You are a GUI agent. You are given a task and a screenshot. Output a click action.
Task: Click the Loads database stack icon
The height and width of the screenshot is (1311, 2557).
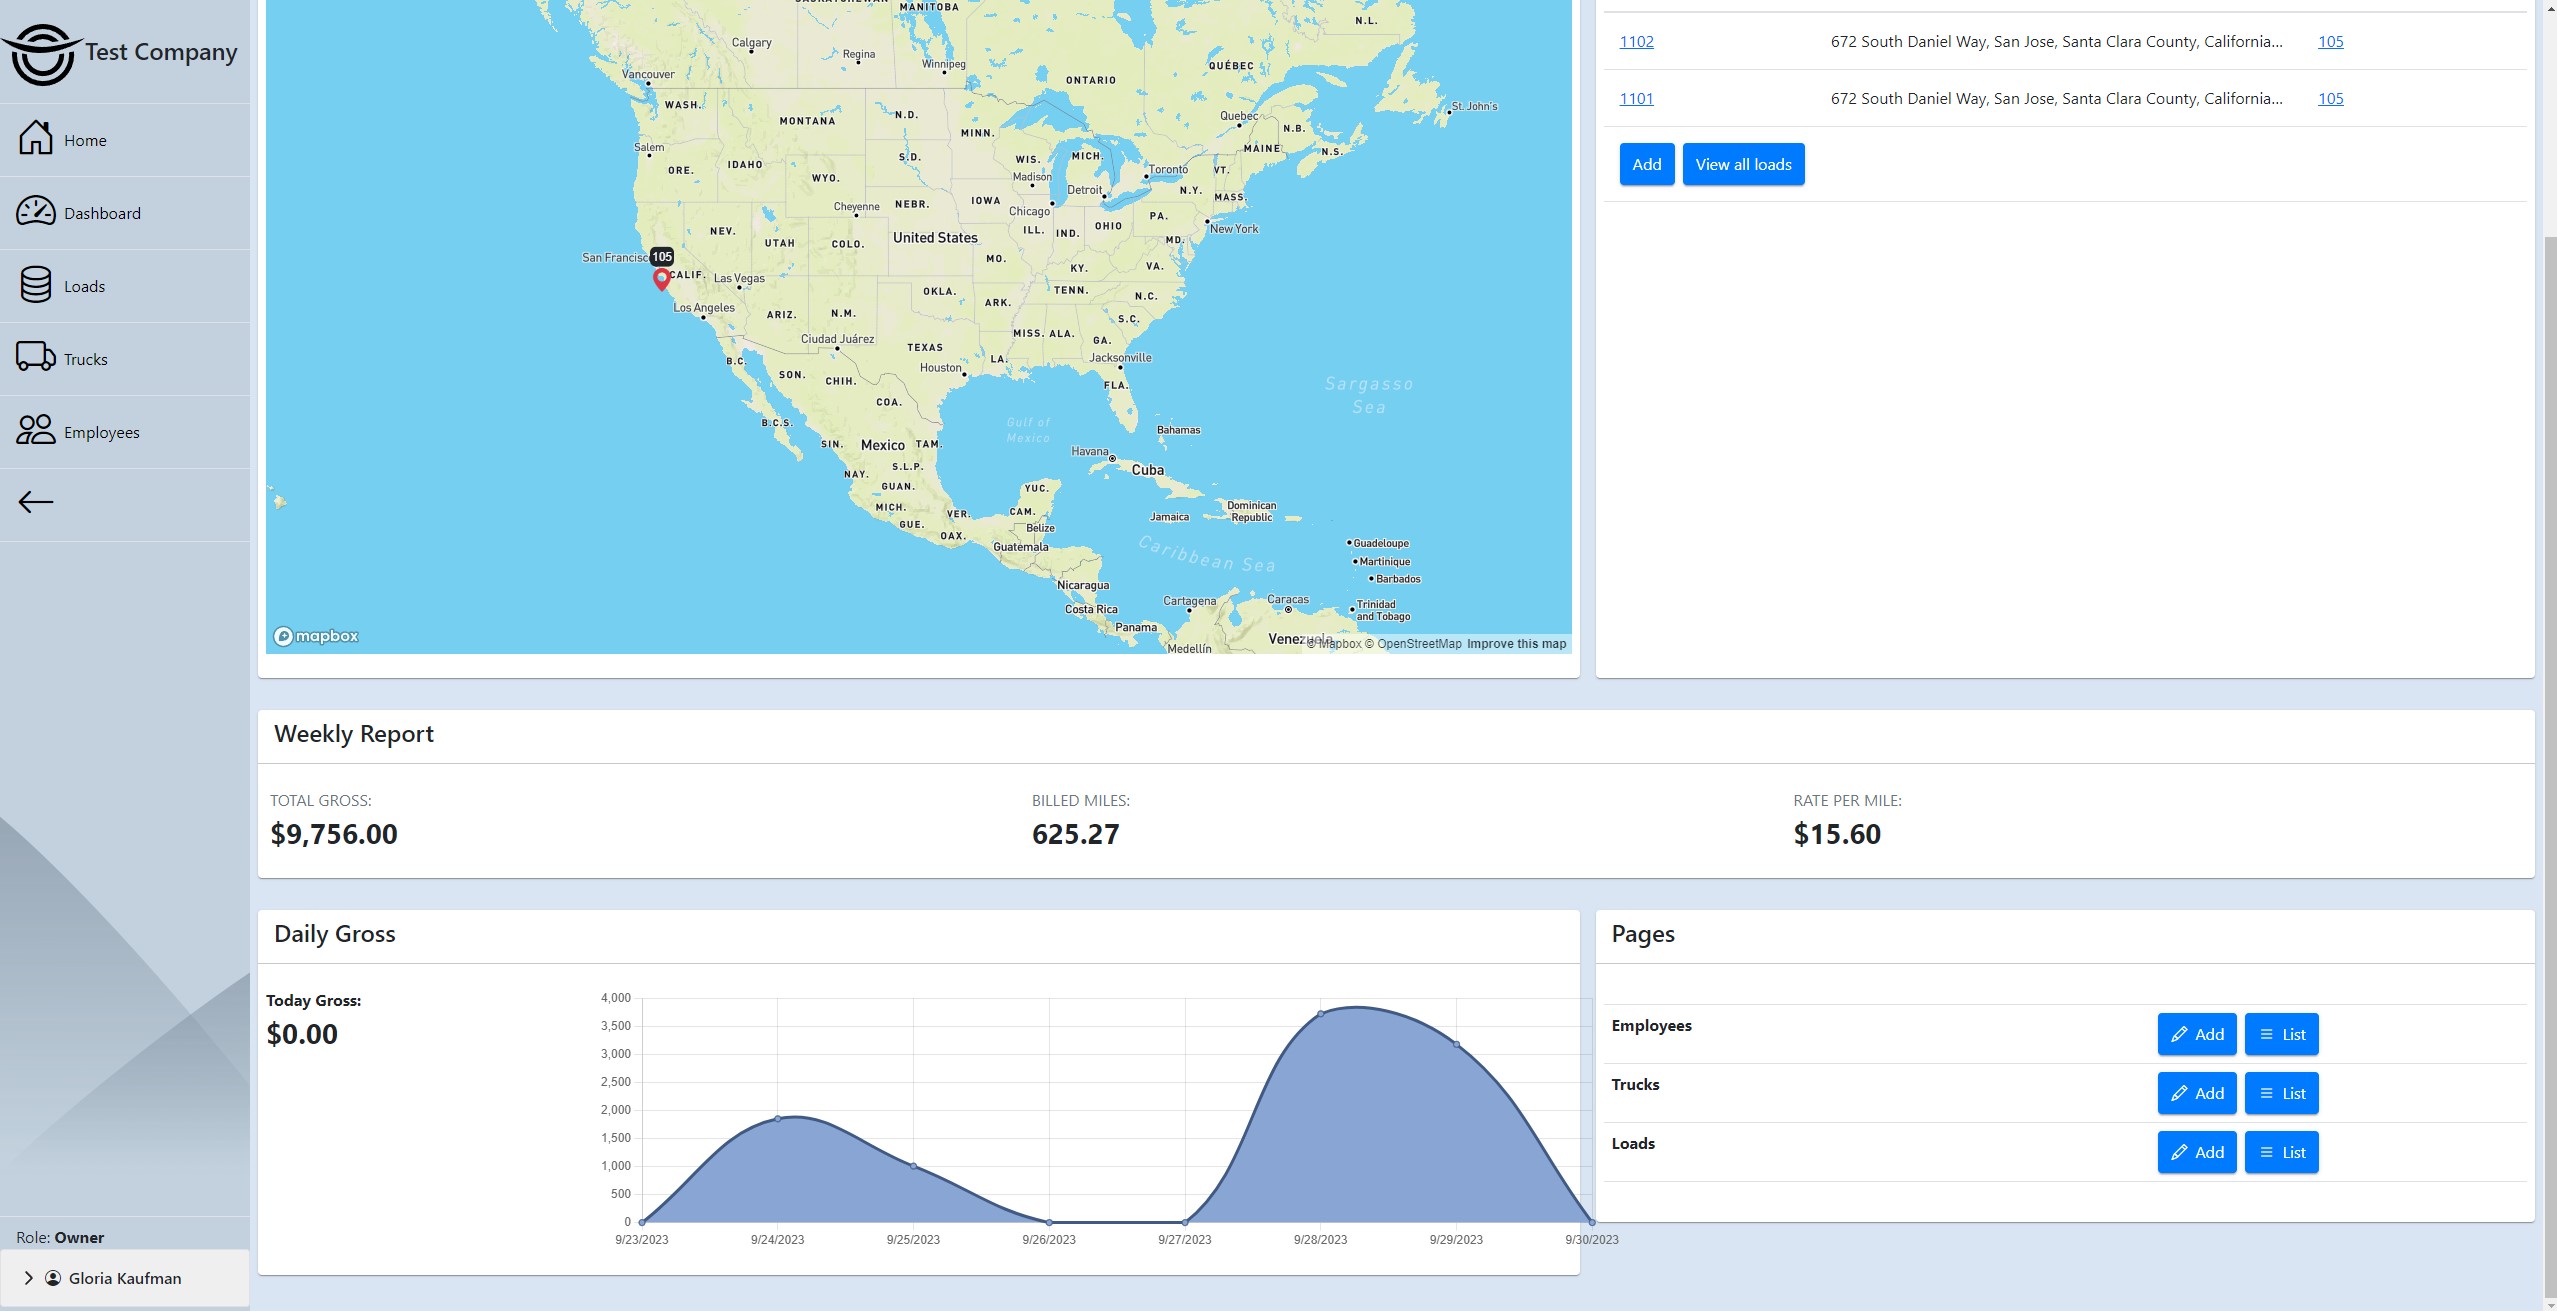pyautogui.click(x=36, y=285)
